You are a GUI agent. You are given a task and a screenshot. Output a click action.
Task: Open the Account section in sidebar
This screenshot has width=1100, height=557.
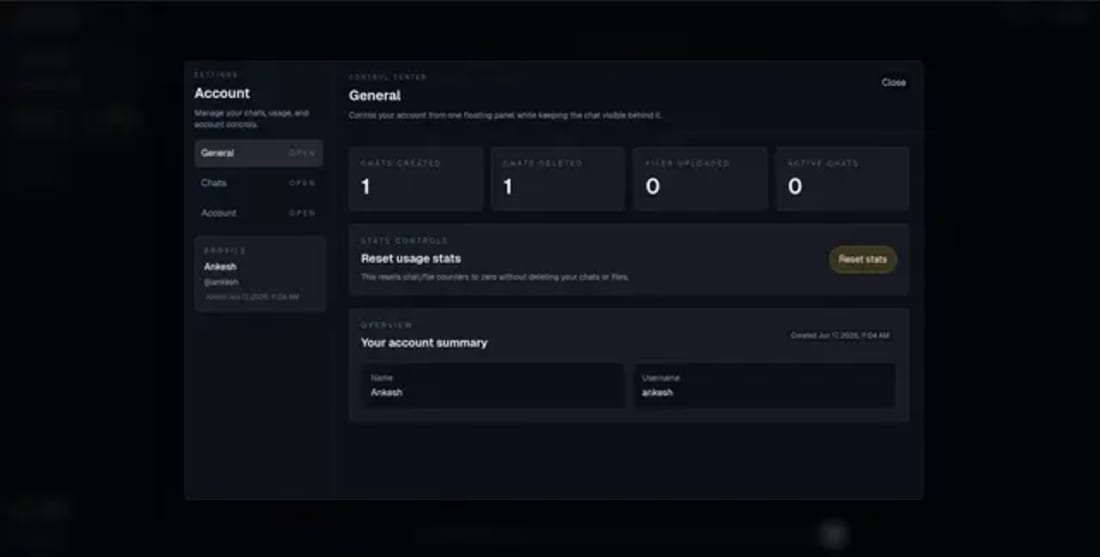[259, 213]
